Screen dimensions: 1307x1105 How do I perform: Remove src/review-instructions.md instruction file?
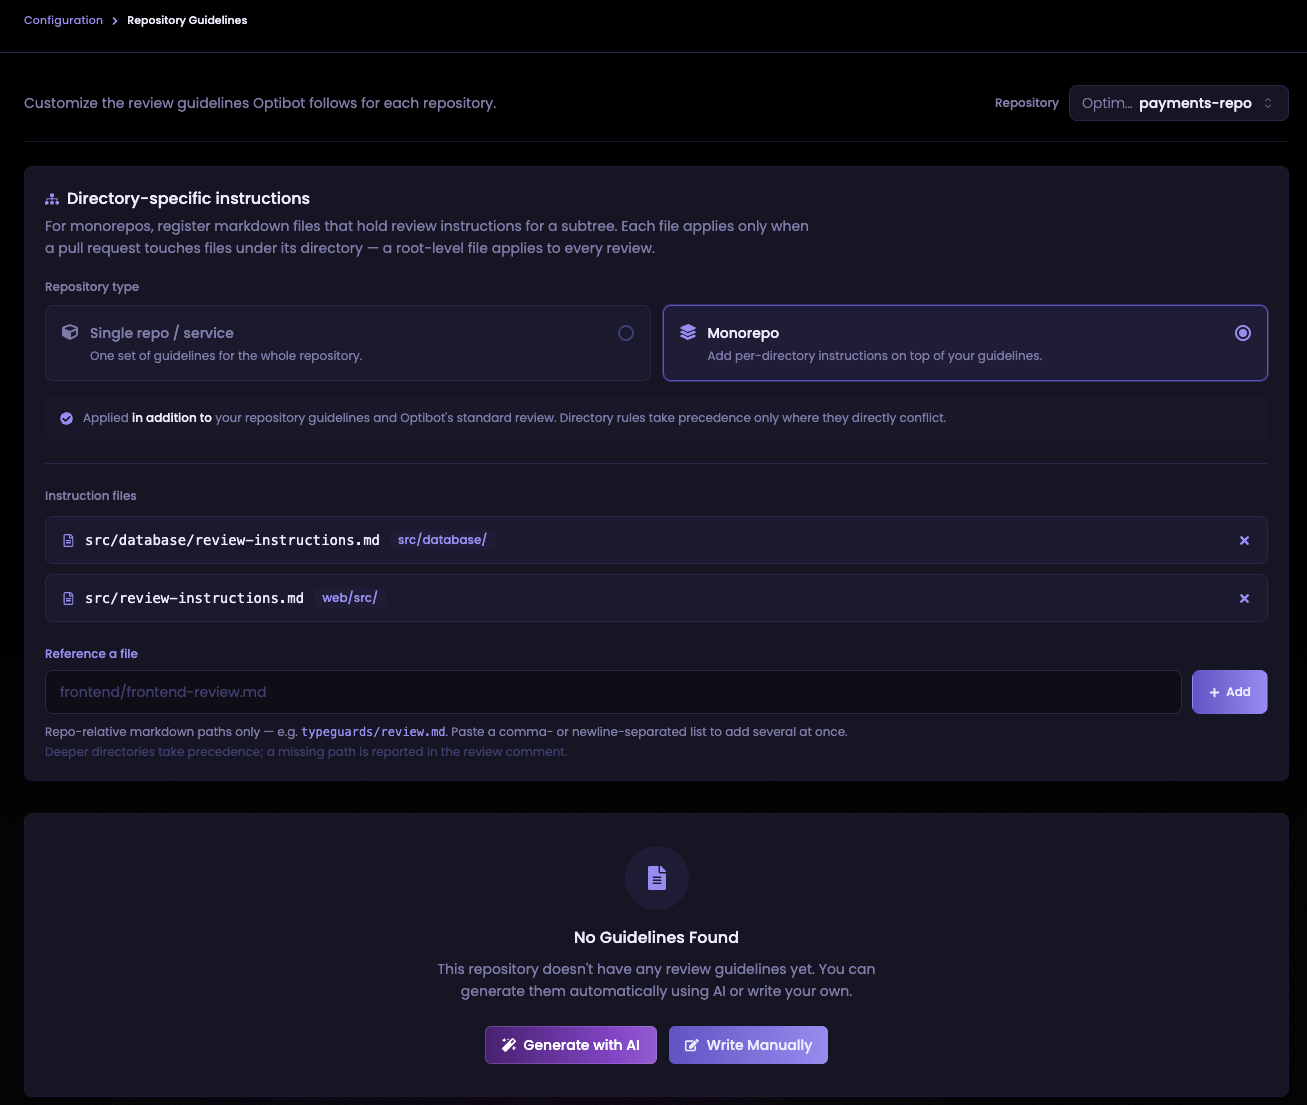(1244, 598)
